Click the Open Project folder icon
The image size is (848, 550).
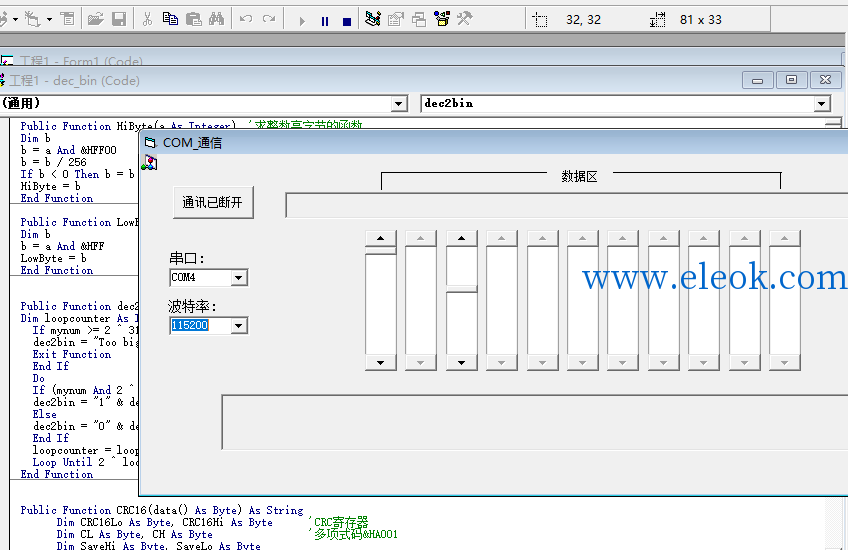(x=95, y=20)
